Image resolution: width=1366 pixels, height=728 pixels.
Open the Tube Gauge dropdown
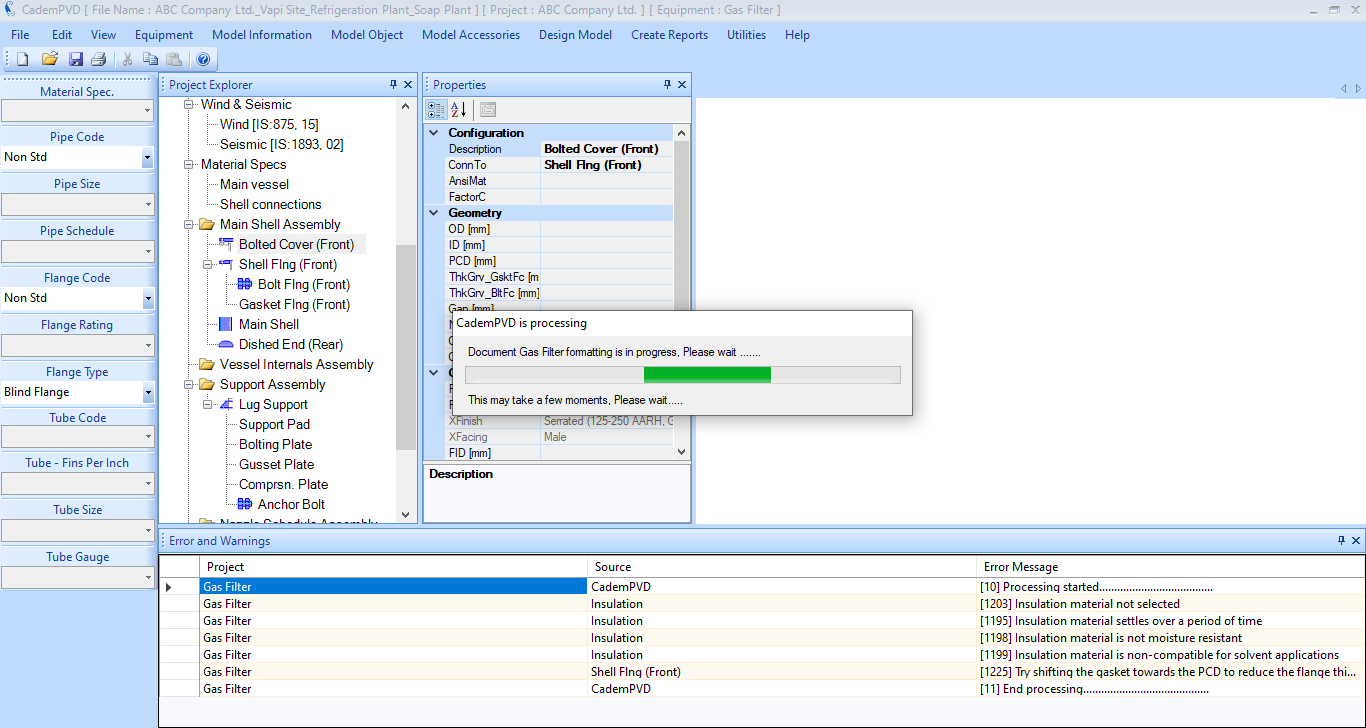147,577
